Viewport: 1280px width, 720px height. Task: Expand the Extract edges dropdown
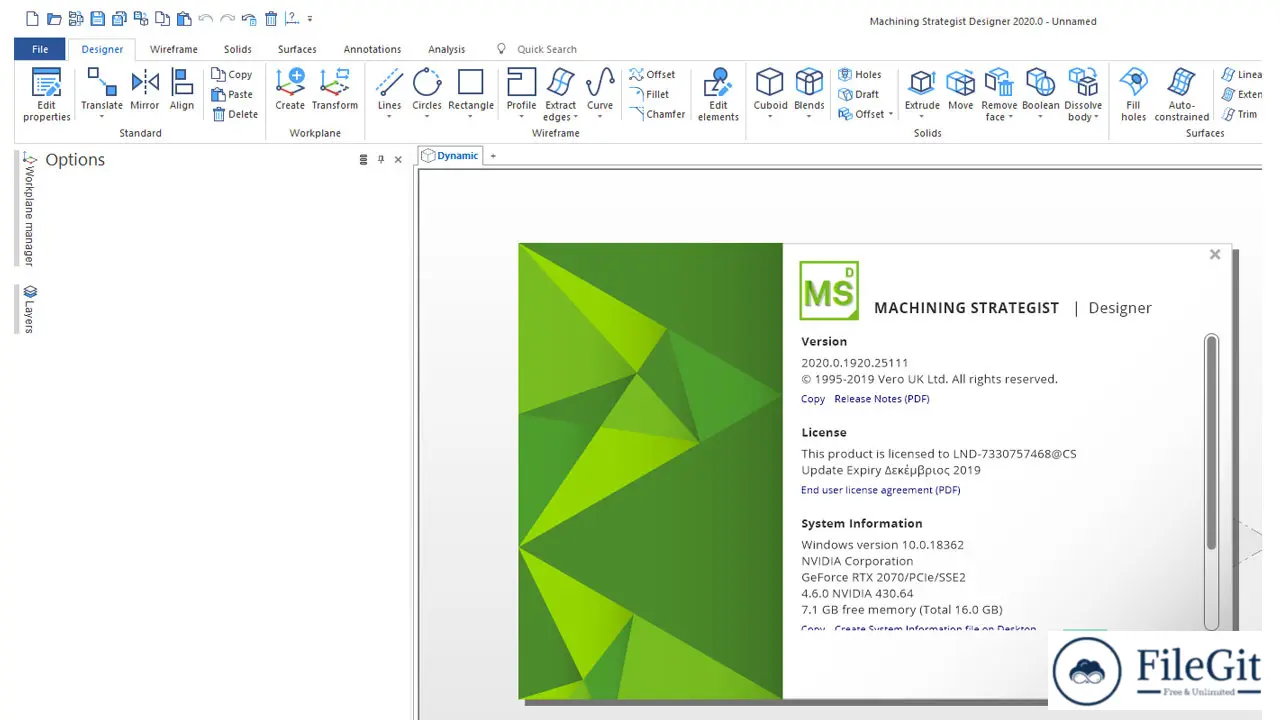tap(575, 118)
